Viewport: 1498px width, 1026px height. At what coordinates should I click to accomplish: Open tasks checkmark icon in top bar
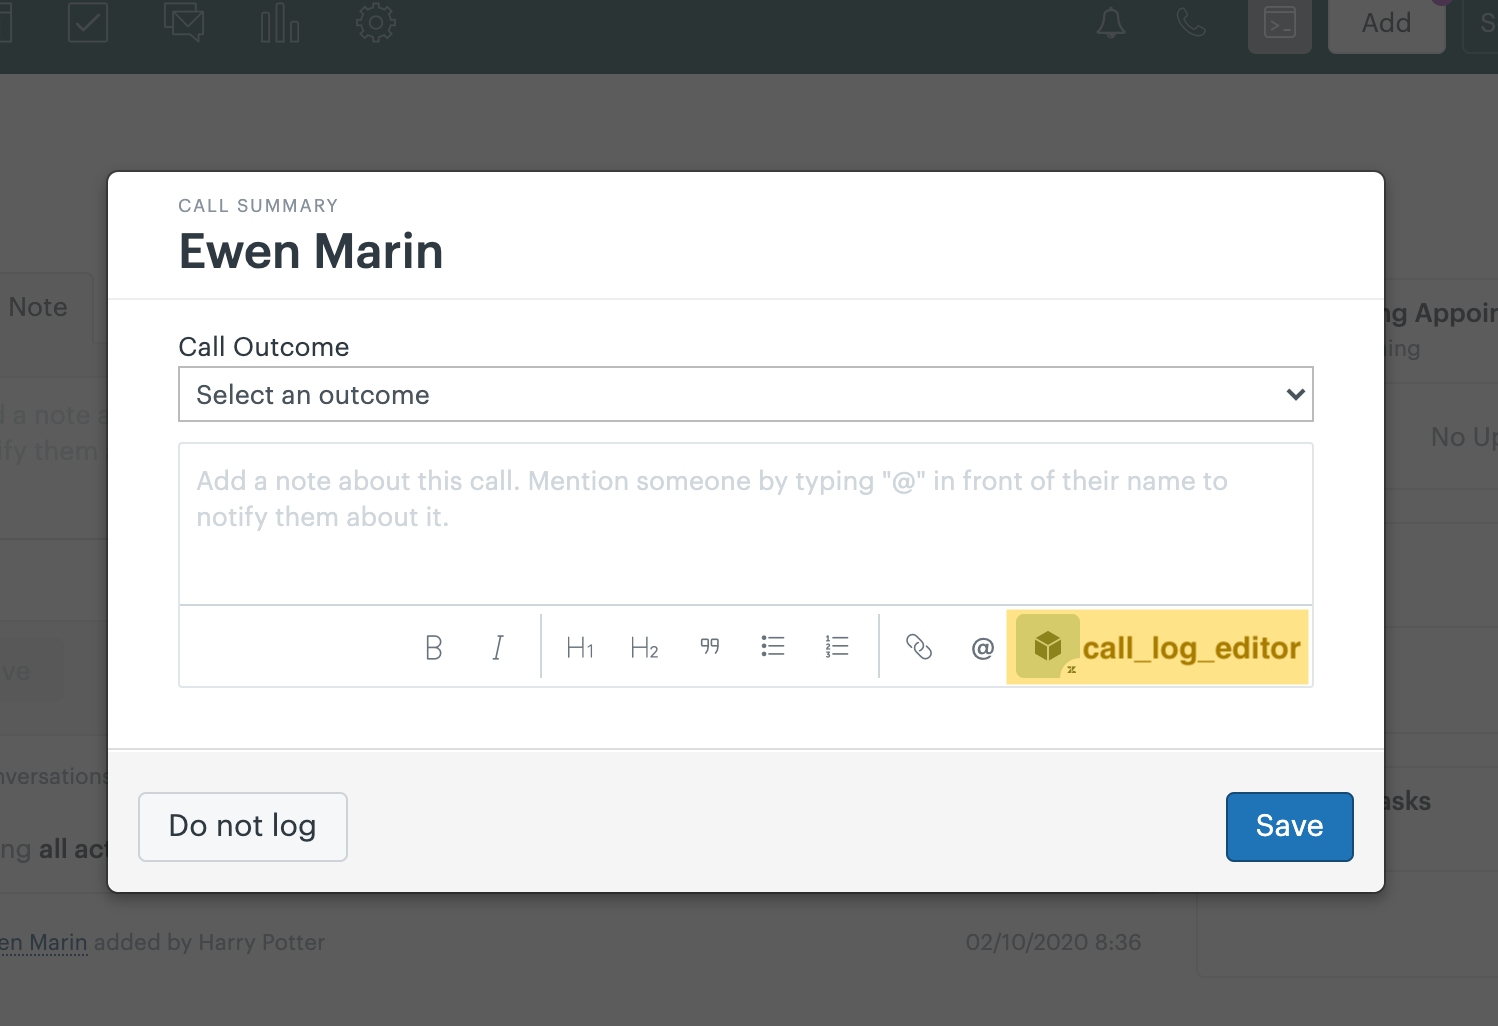(88, 22)
